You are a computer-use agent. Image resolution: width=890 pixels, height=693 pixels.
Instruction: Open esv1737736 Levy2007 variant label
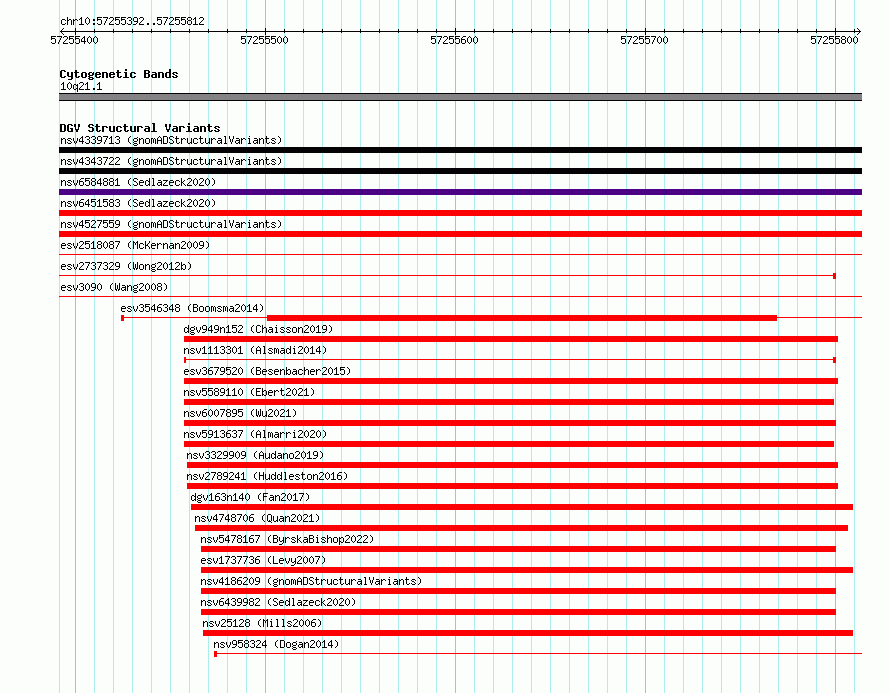pos(263,560)
